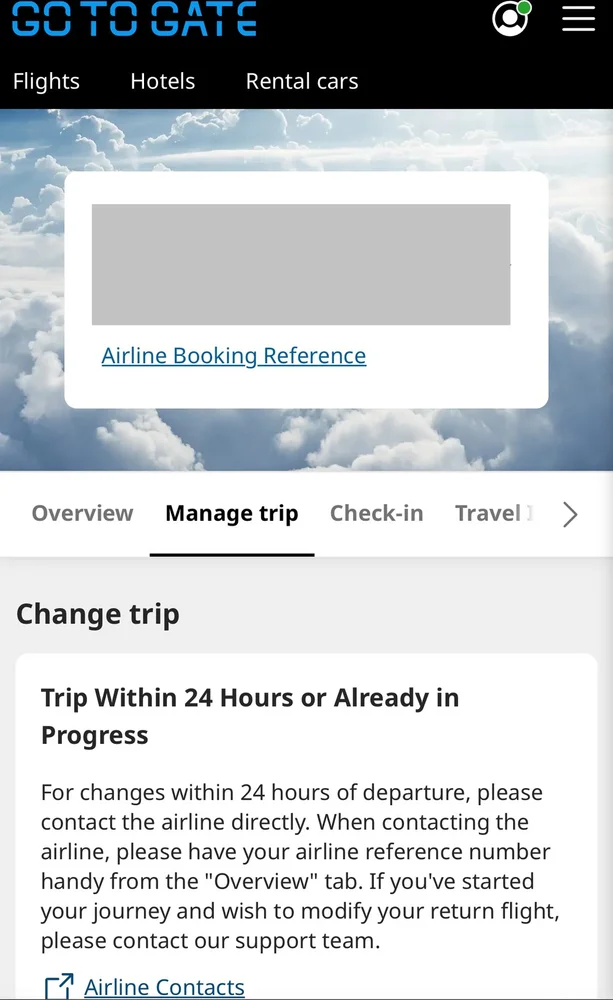Image resolution: width=613 pixels, height=1000 pixels.
Task: Click the green notification dot on the profile icon
Action: click(525, 6)
